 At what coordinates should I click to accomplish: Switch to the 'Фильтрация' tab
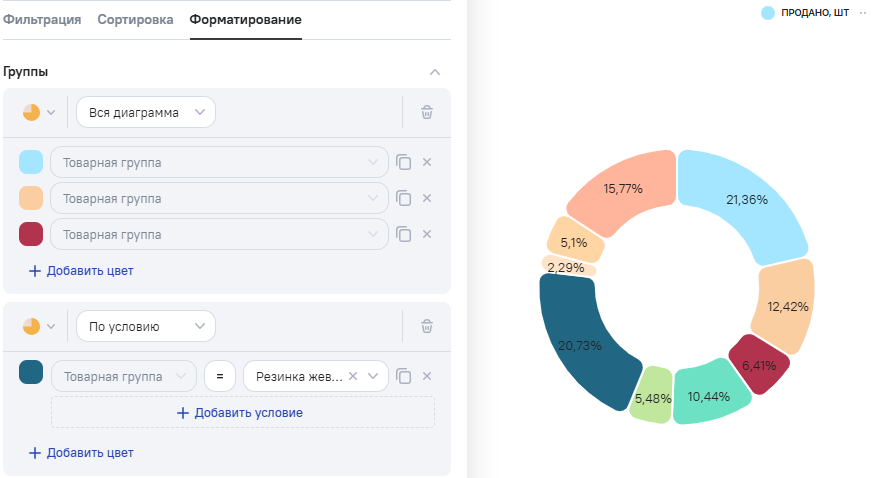(42, 20)
